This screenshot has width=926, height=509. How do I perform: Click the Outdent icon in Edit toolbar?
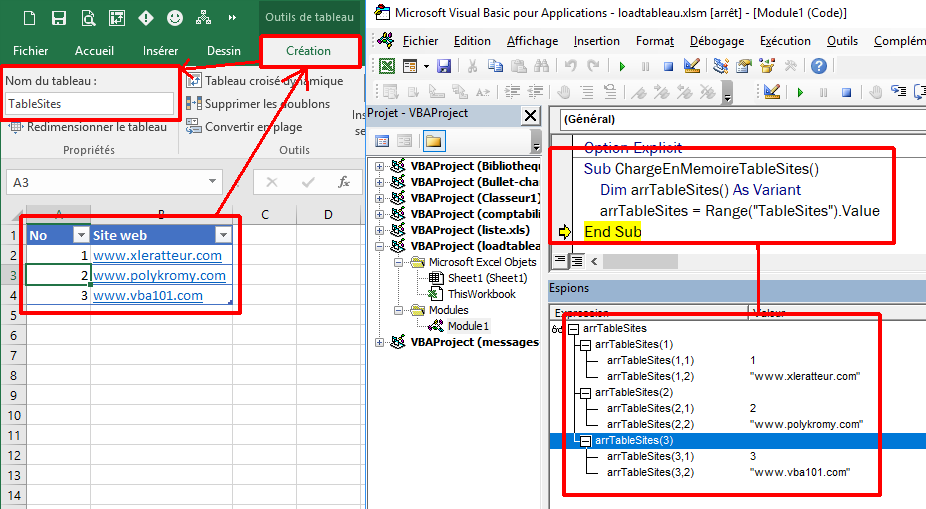[535, 92]
